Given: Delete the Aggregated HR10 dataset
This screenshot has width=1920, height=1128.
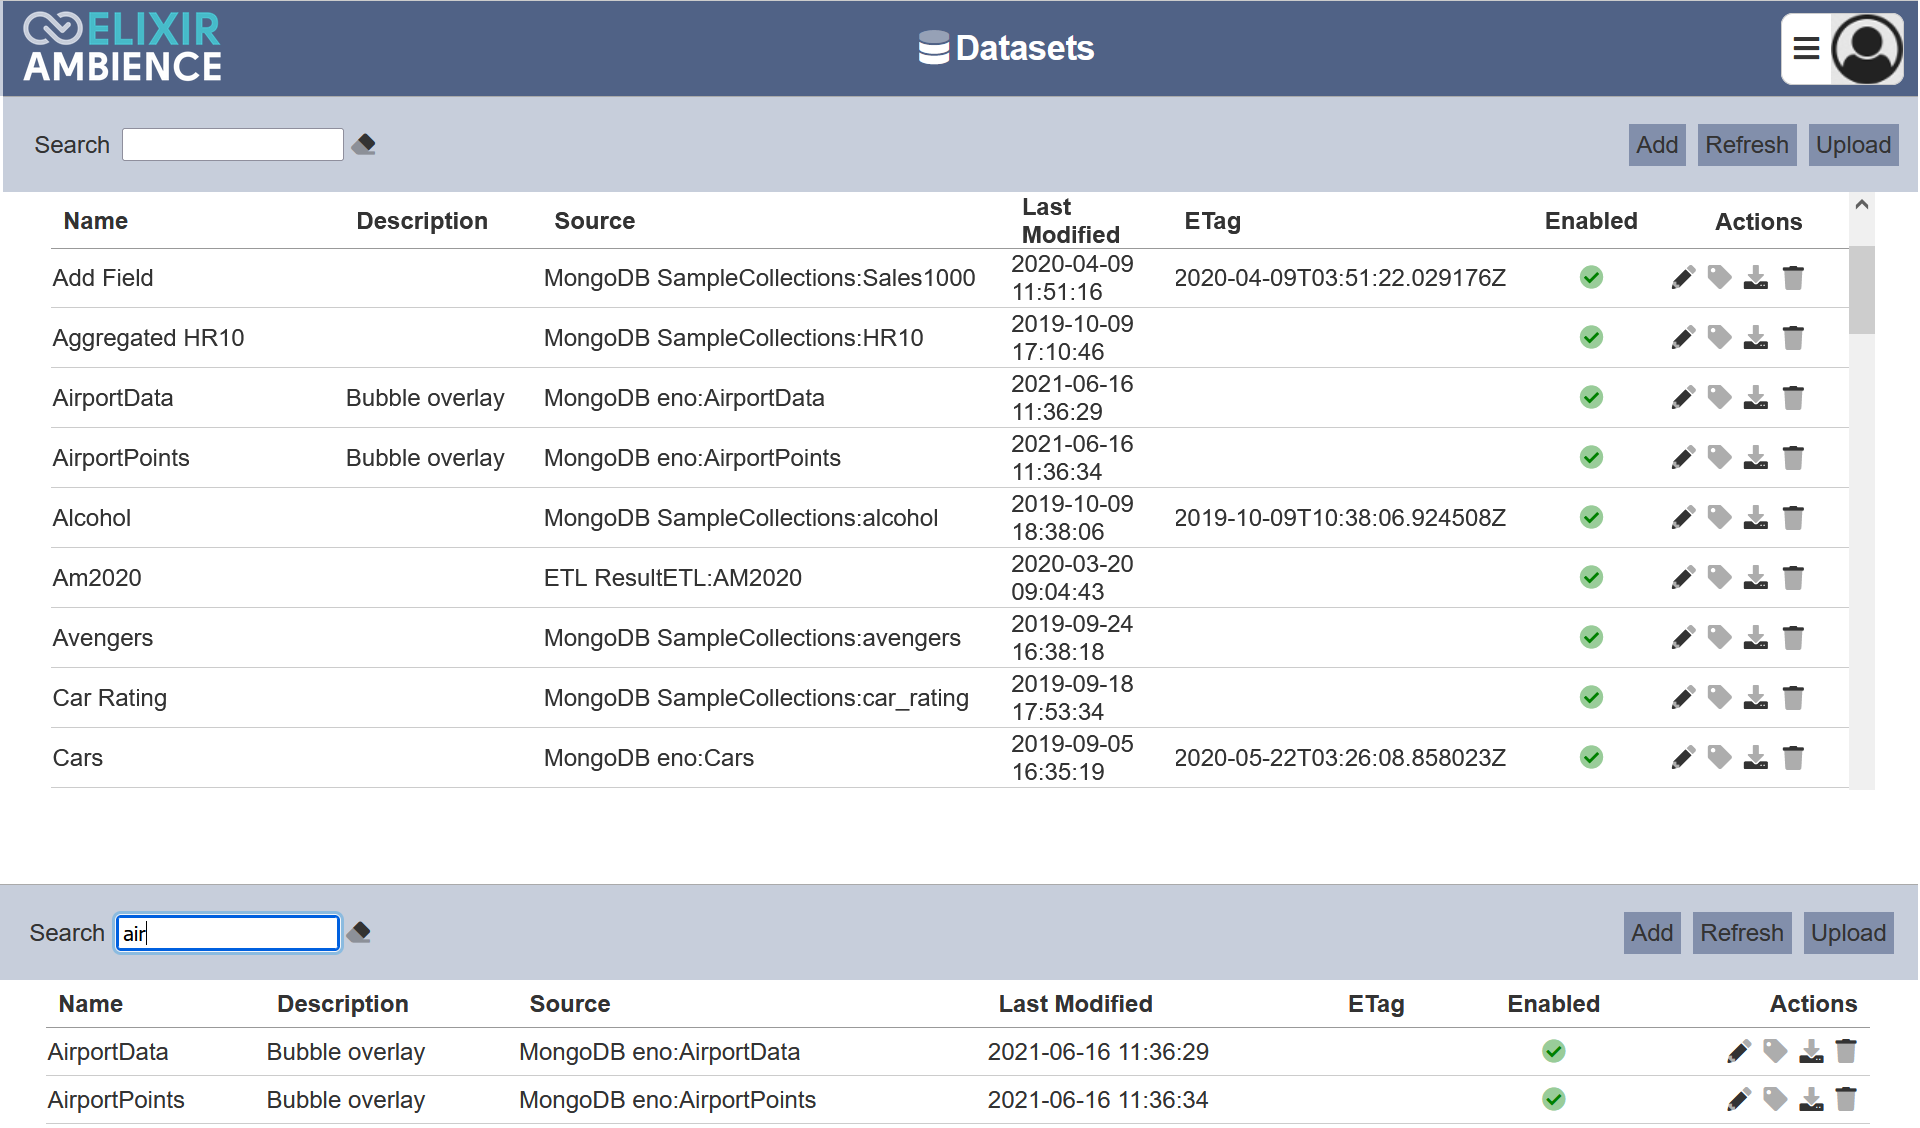Looking at the screenshot, I should (x=1793, y=338).
